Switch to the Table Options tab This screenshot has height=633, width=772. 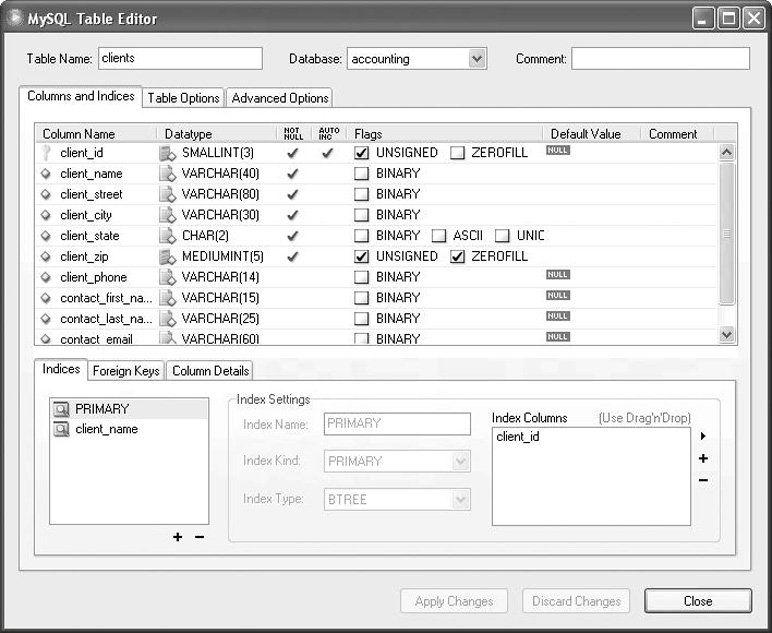pos(184,98)
